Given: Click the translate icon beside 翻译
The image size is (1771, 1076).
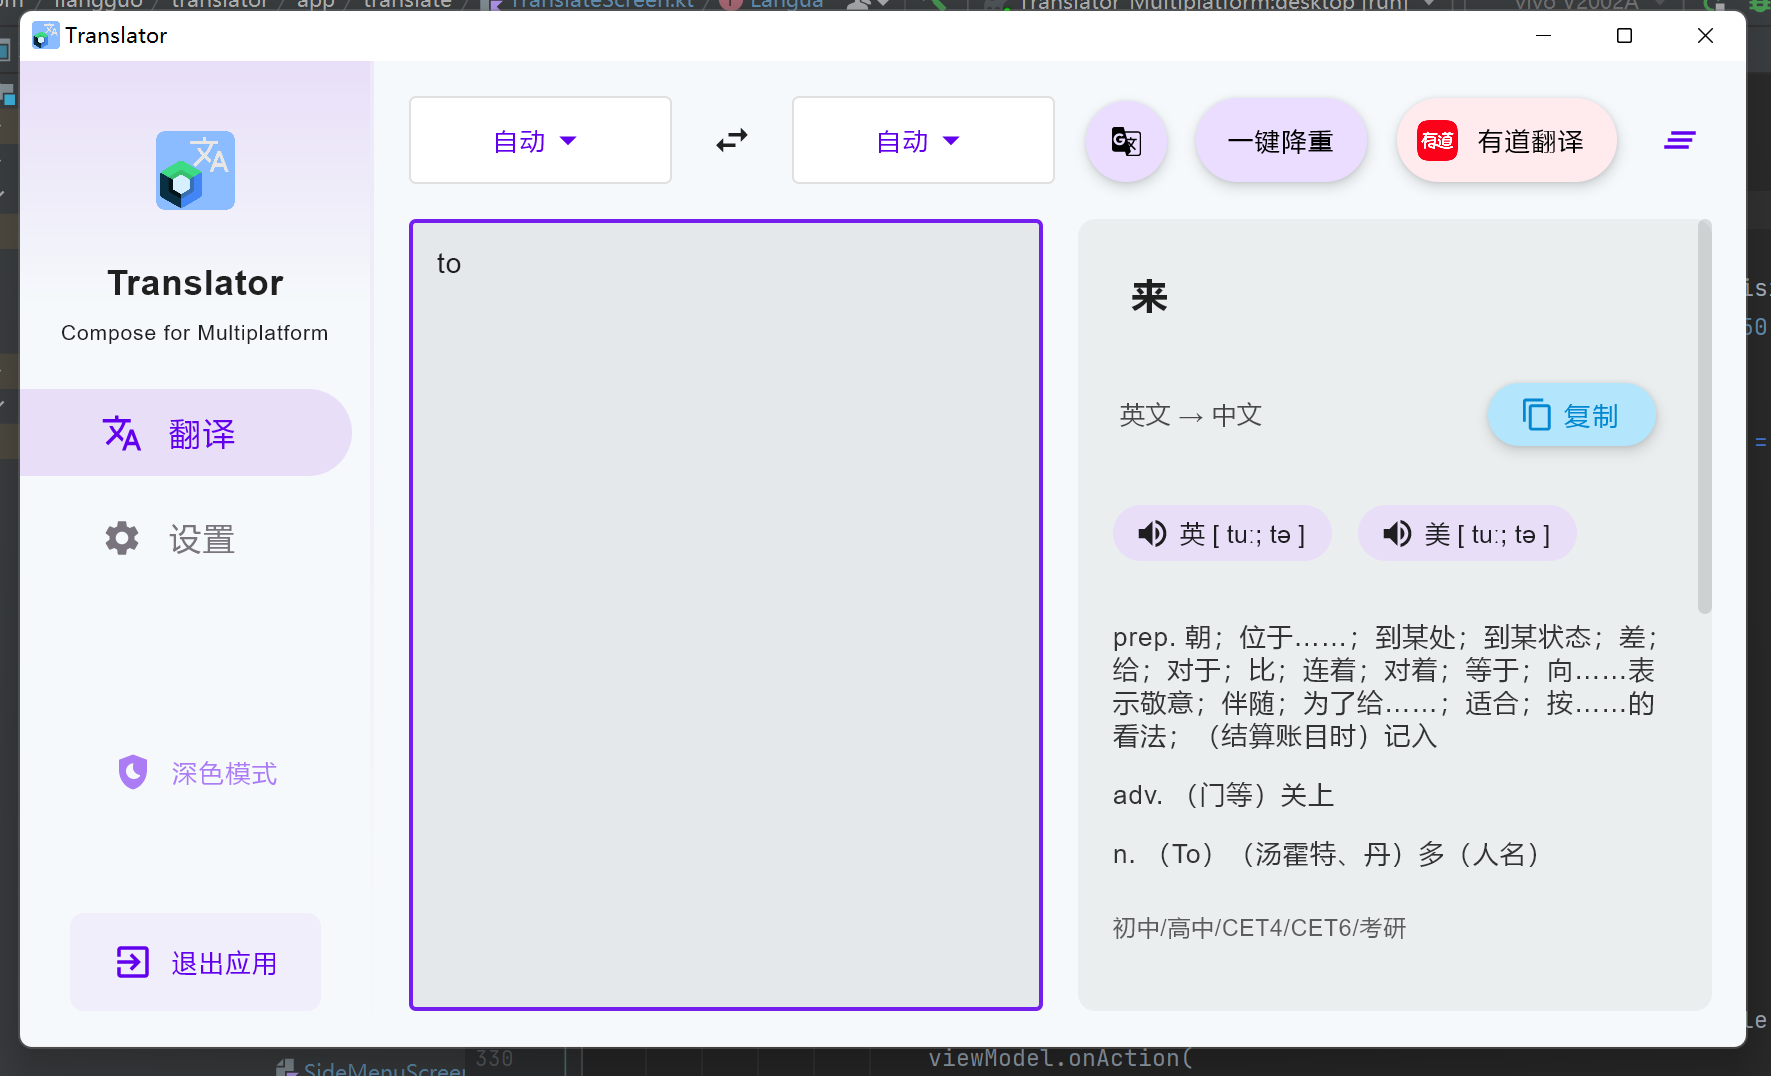Looking at the screenshot, I should [122, 433].
